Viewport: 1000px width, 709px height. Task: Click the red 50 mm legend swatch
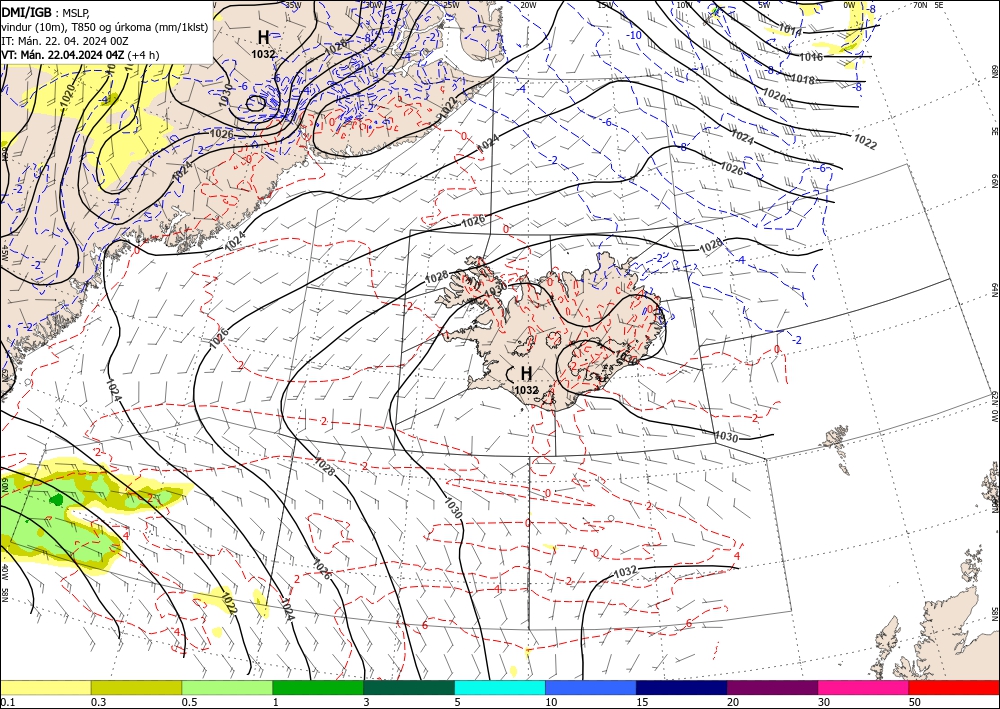tap(954, 687)
